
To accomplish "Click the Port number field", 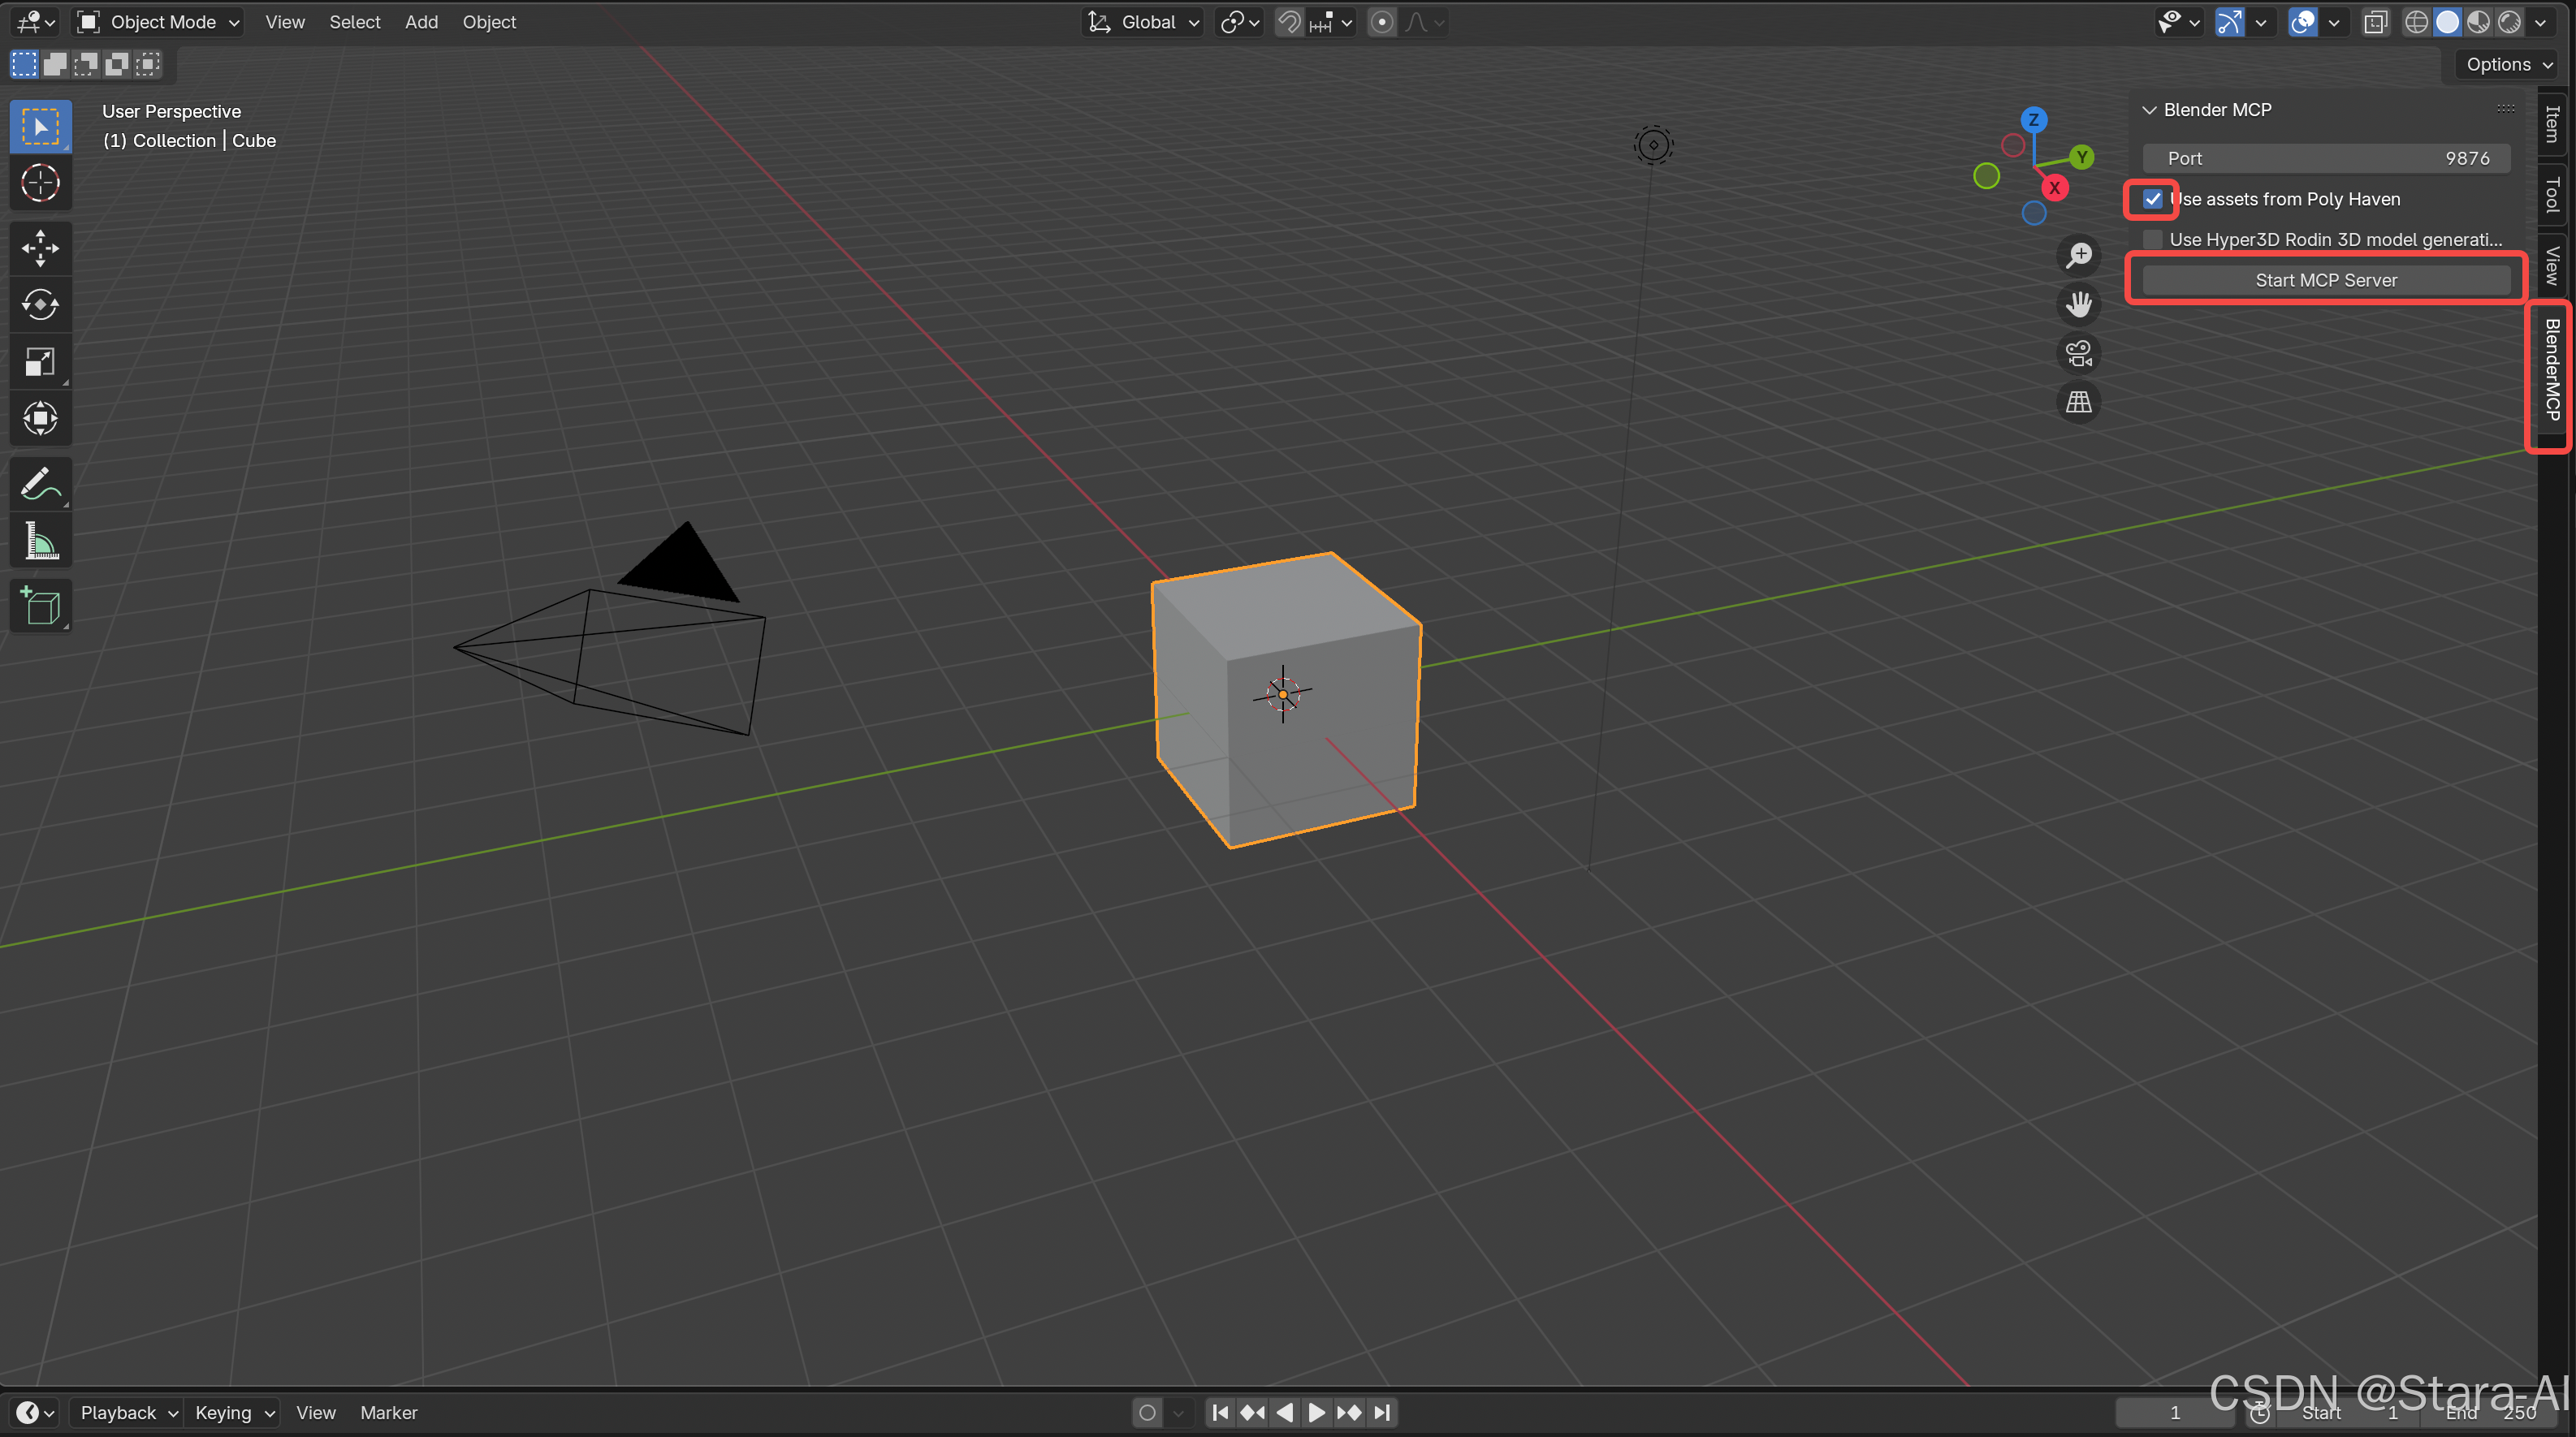I will [2326, 158].
